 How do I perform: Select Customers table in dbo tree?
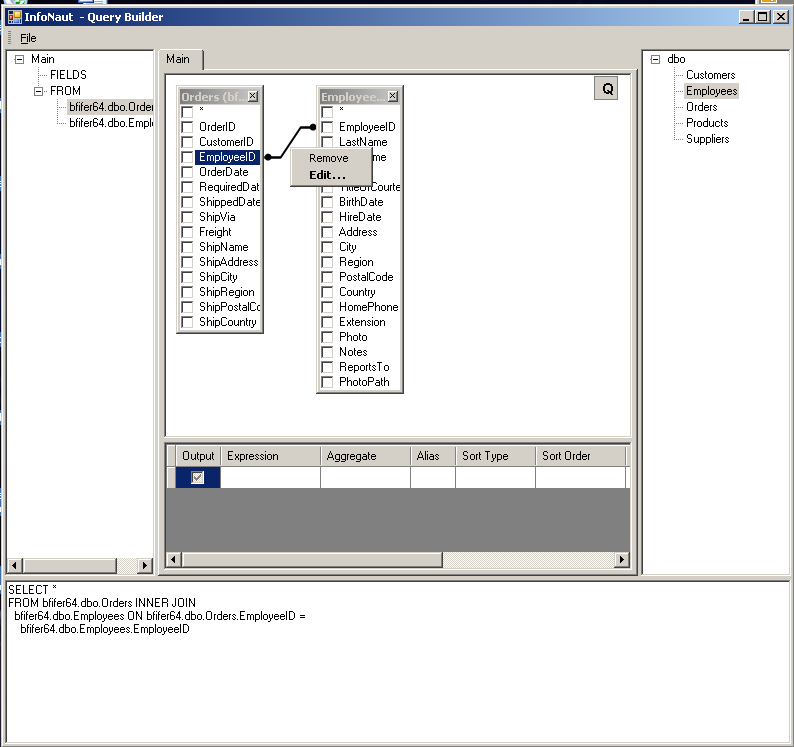pyautogui.click(x=710, y=75)
